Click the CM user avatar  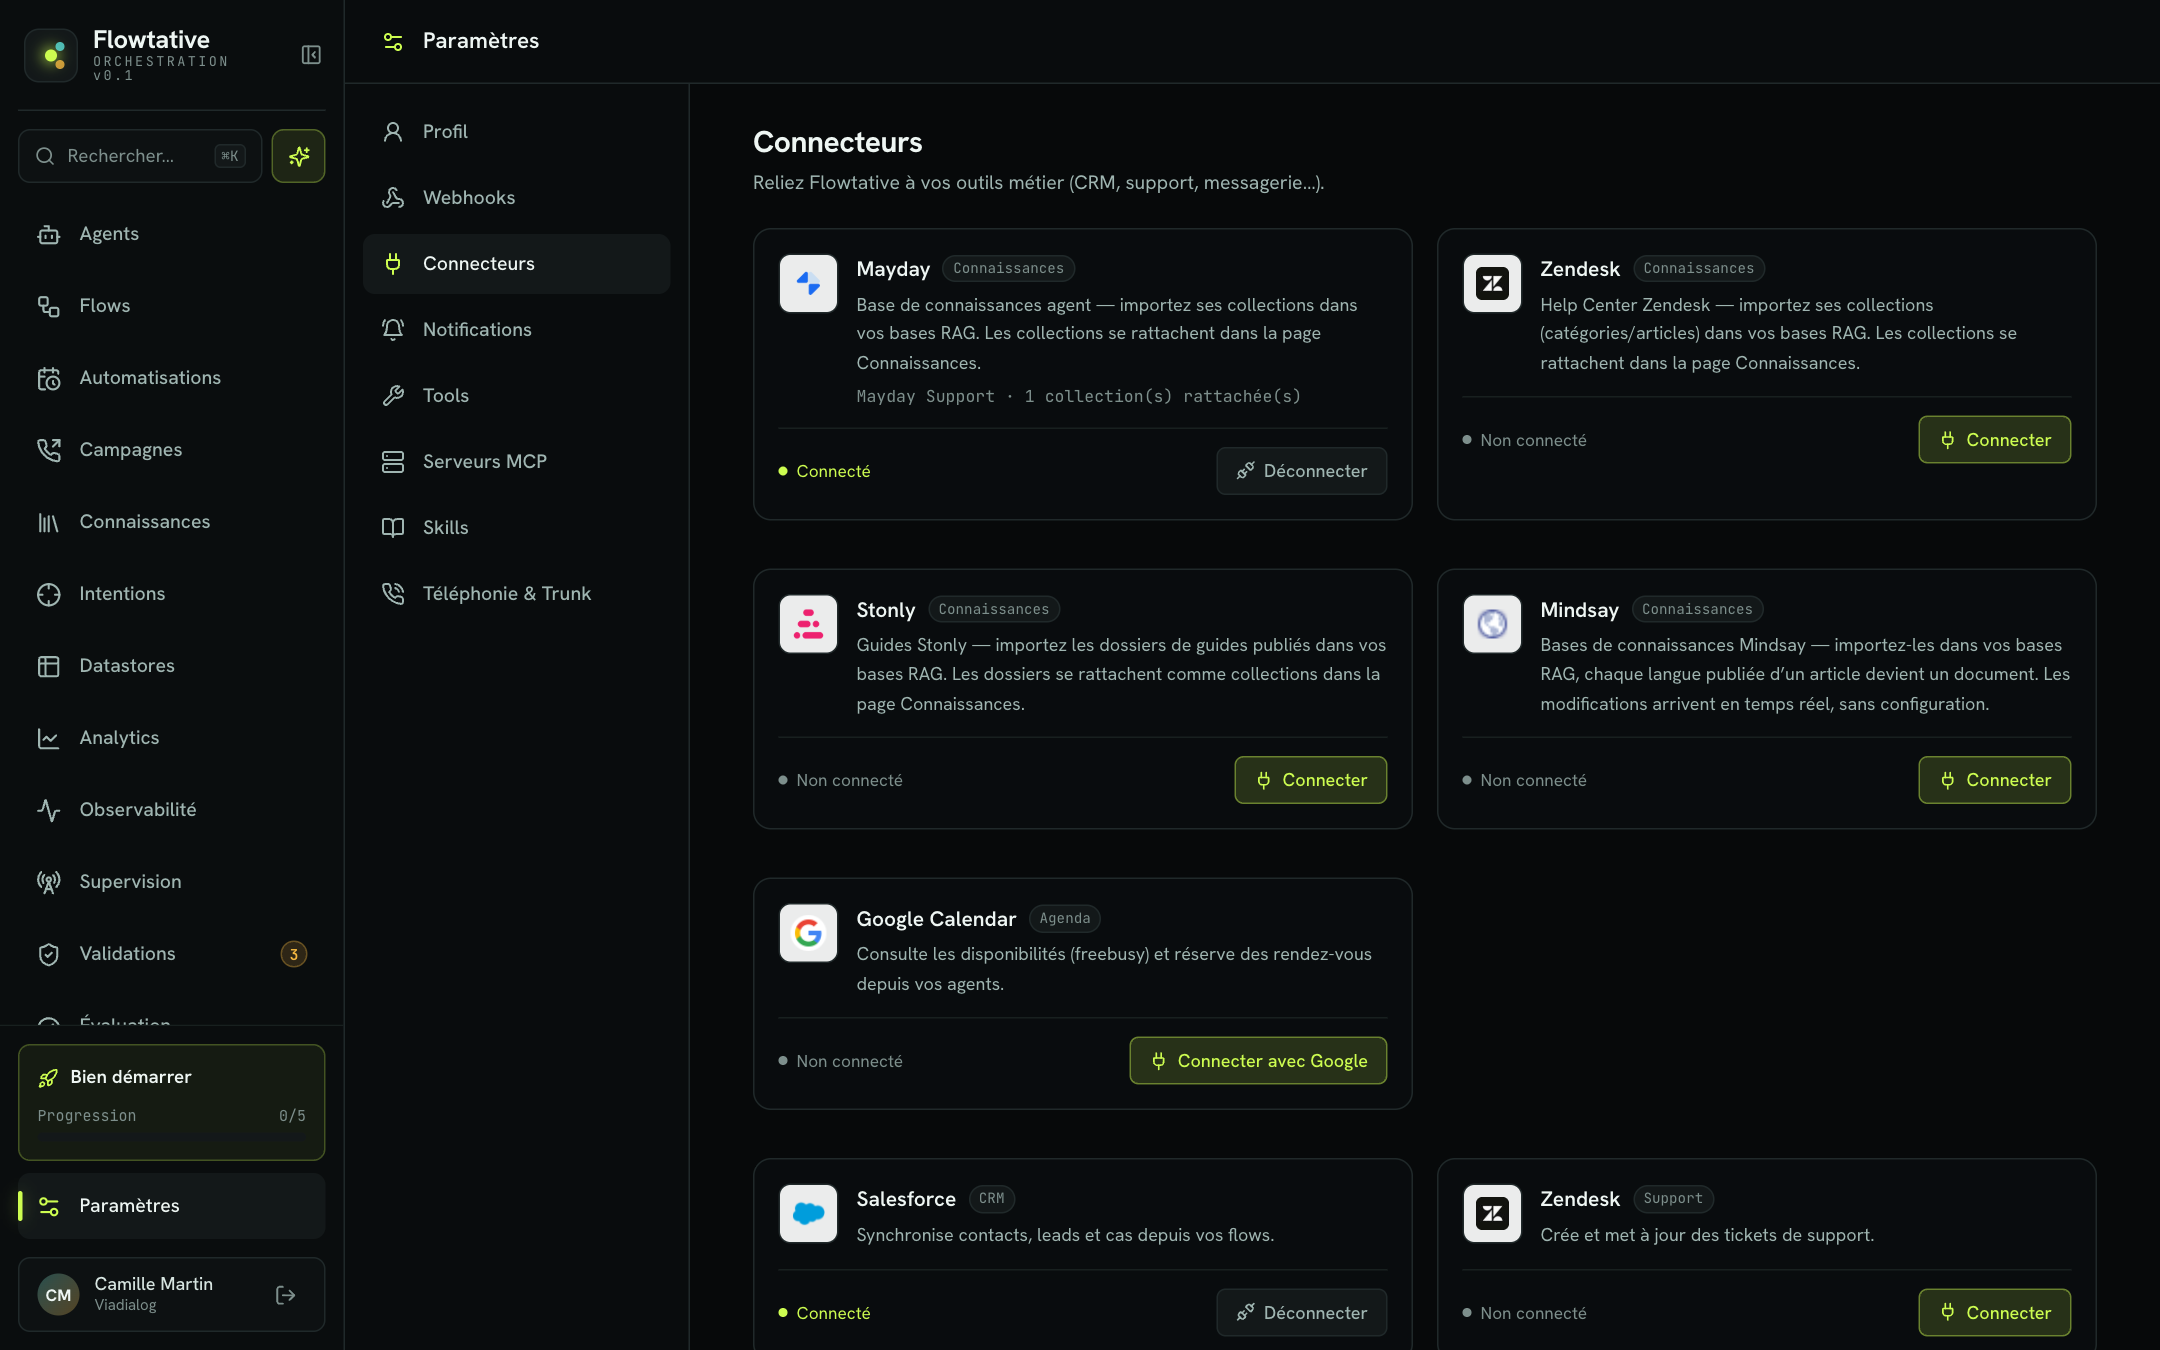pos(59,1295)
